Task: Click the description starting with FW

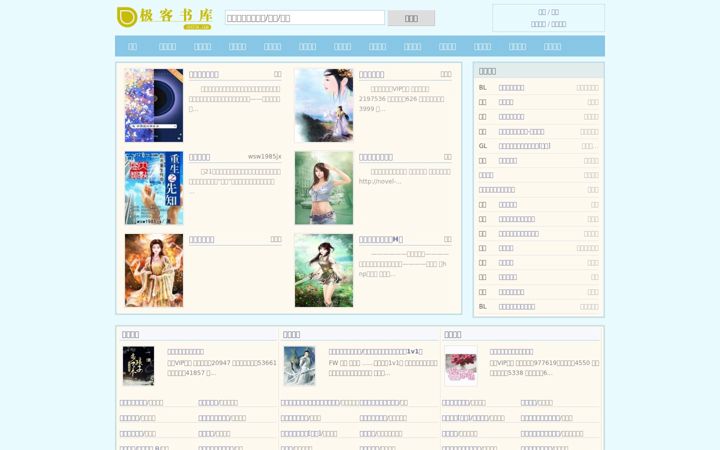Action: [x=383, y=367]
